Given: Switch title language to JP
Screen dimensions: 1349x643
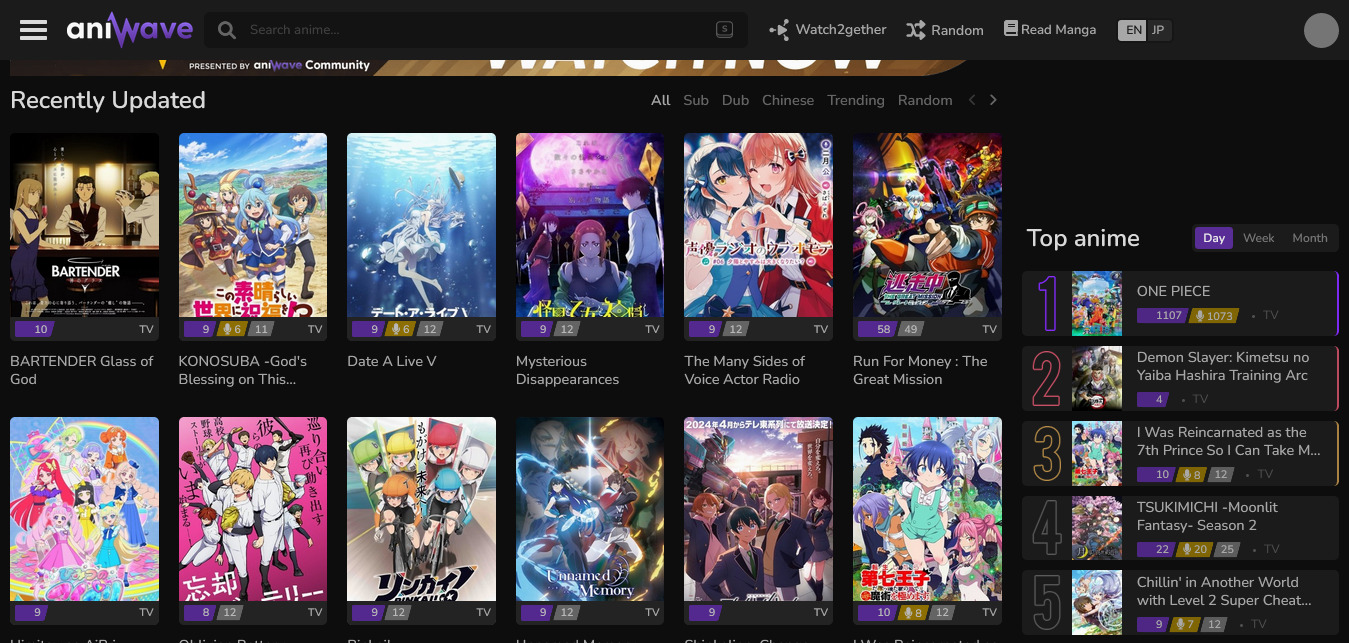Looking at the screenshot, I should pos(1158,30).
